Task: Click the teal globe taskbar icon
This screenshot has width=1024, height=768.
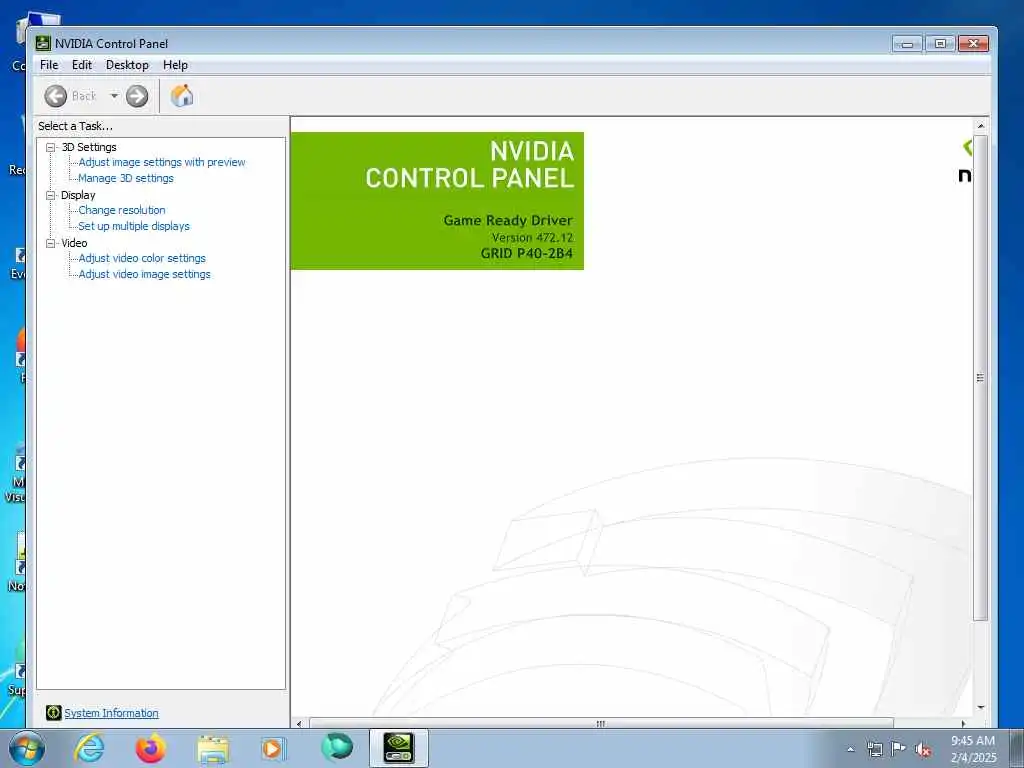Action: point(337,748)
